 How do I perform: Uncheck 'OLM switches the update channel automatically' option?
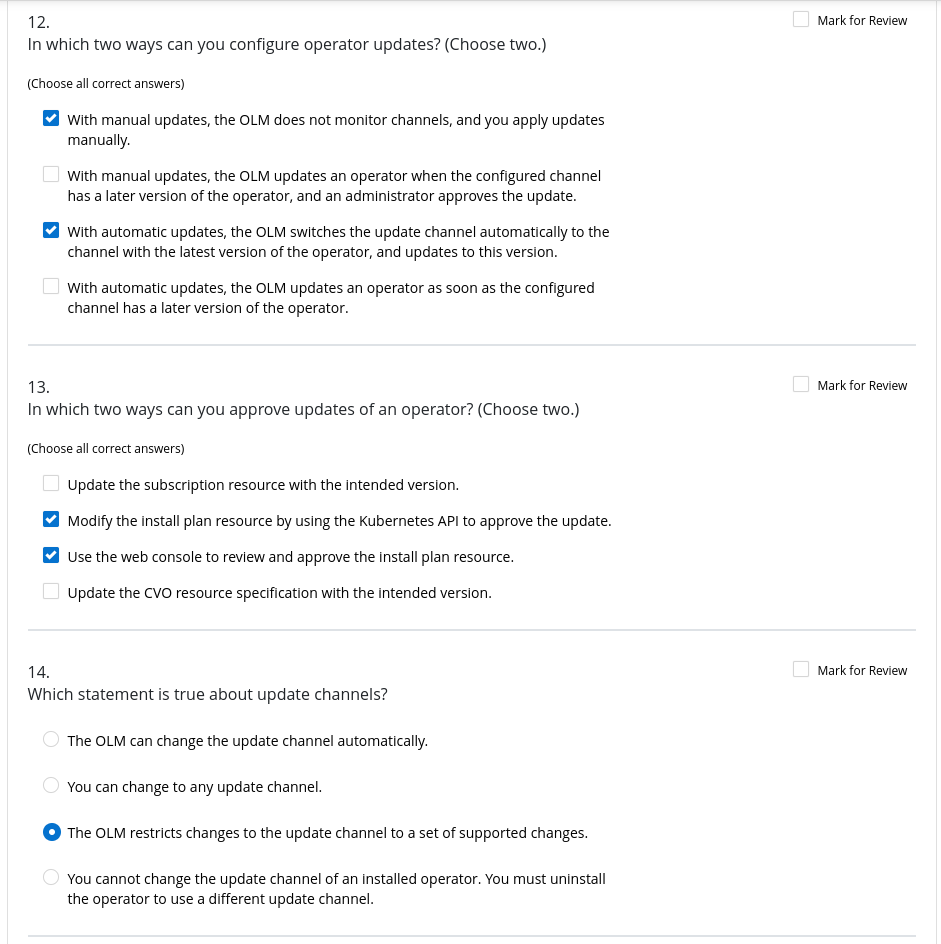point(51,230)
